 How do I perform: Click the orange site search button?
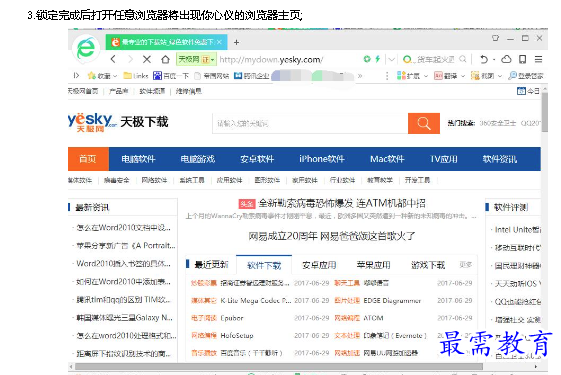coord(424,123)
